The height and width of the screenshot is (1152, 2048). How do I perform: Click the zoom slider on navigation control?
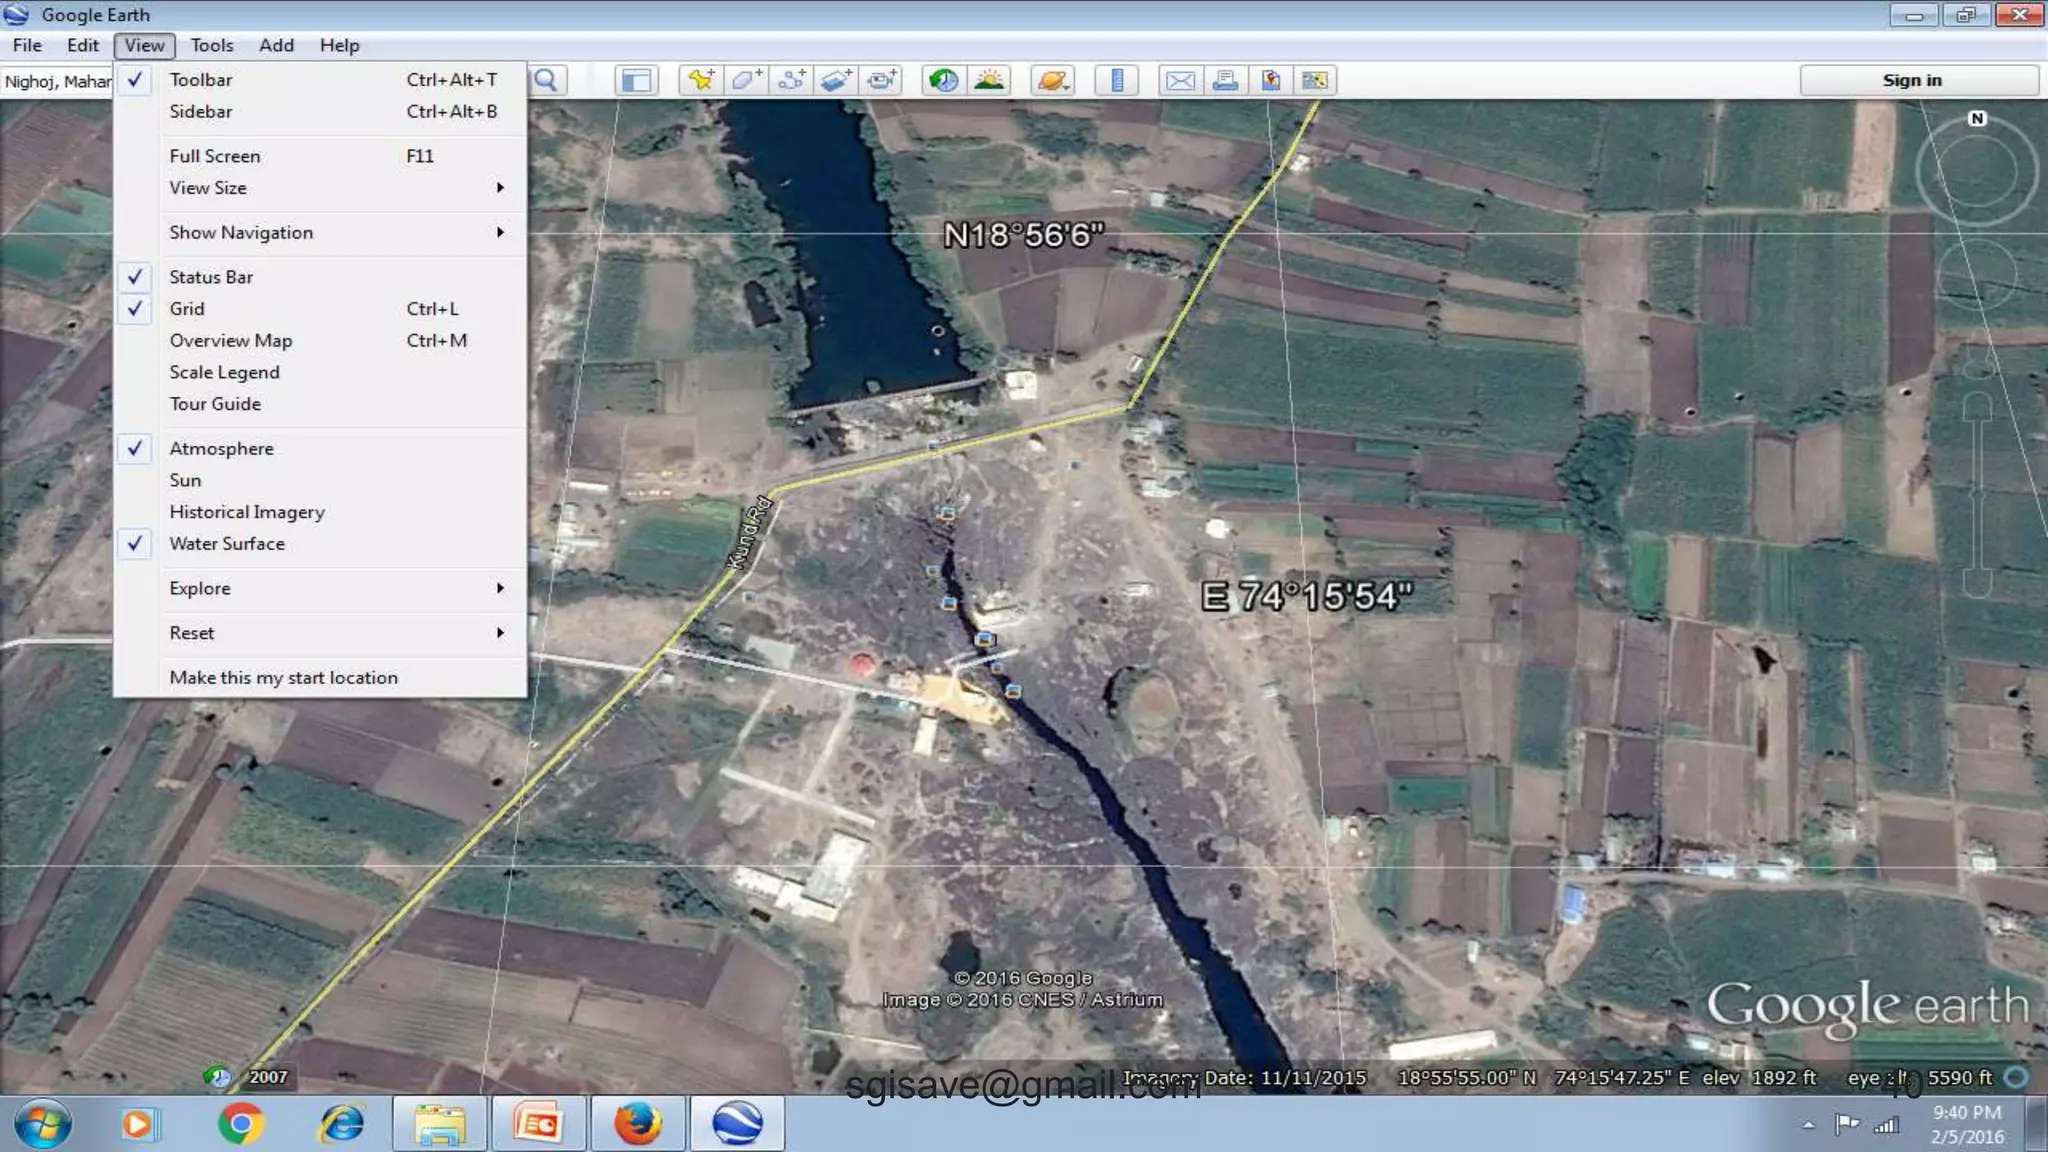1977,495
